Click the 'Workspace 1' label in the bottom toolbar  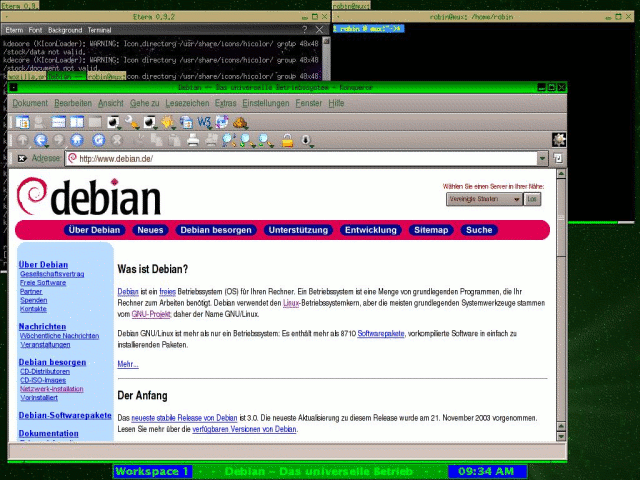pyautogui.click(x=152, y=471)
